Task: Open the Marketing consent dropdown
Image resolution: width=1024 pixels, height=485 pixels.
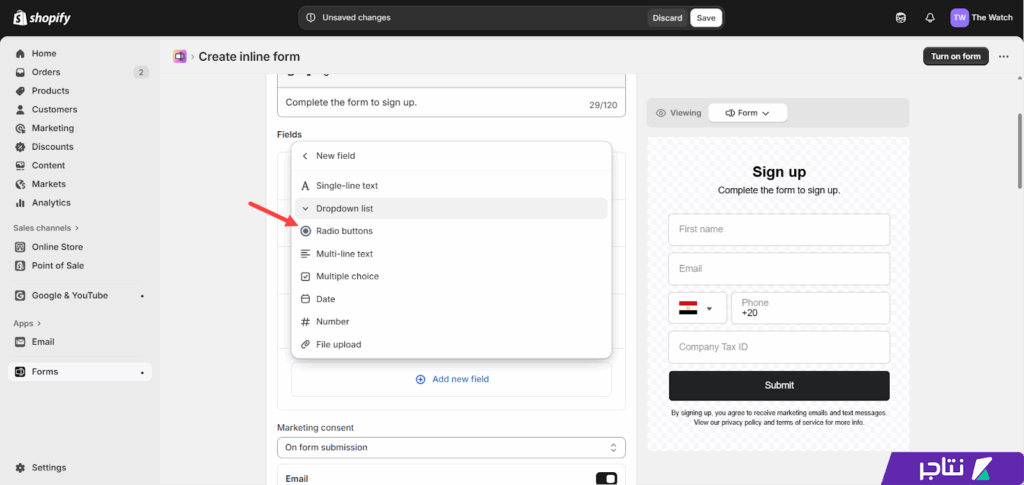Action: 451,447
